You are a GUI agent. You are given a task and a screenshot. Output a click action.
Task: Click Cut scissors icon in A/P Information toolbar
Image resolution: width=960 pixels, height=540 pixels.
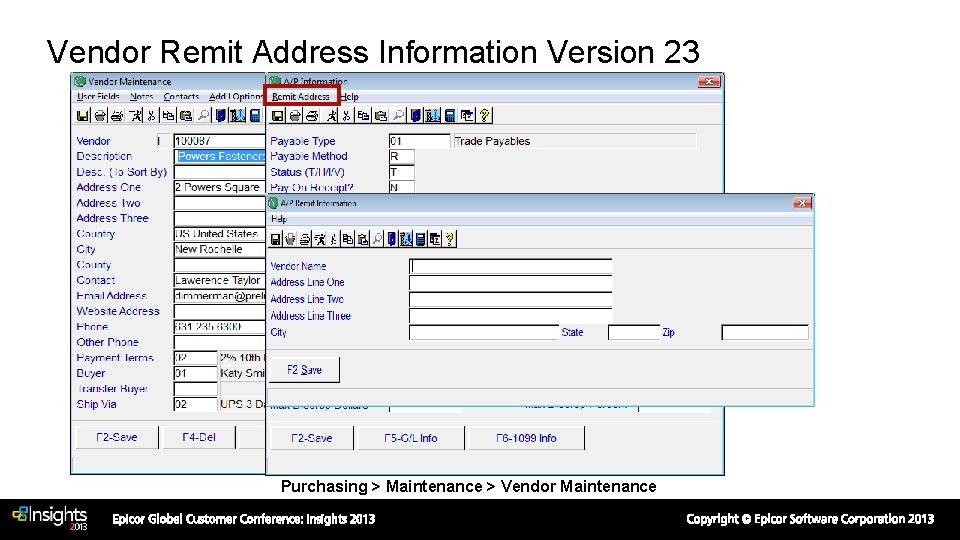[347, 115]
